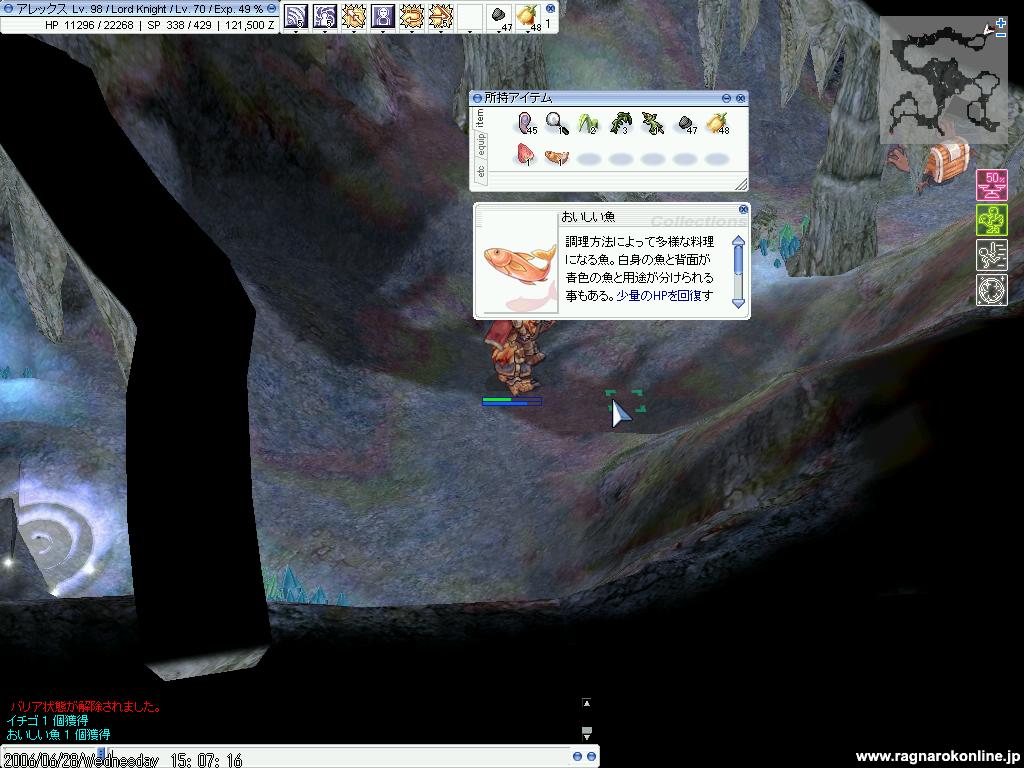1024x768 pixels.
Task: Click the 50% weight status icon
Action: (991, 186)
